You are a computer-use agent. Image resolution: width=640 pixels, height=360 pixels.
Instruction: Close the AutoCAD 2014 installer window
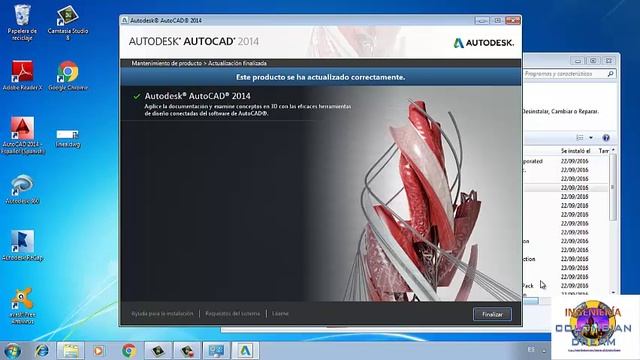tap(513, 20)
